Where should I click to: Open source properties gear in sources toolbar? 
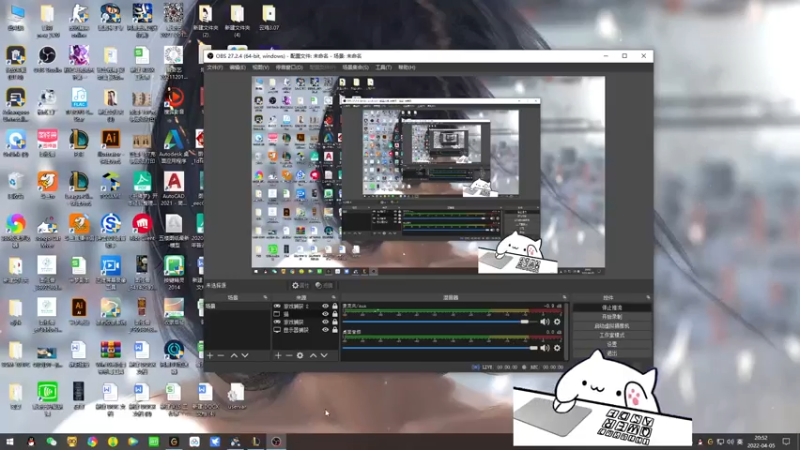pyautogui.click(x=300, y=355)
